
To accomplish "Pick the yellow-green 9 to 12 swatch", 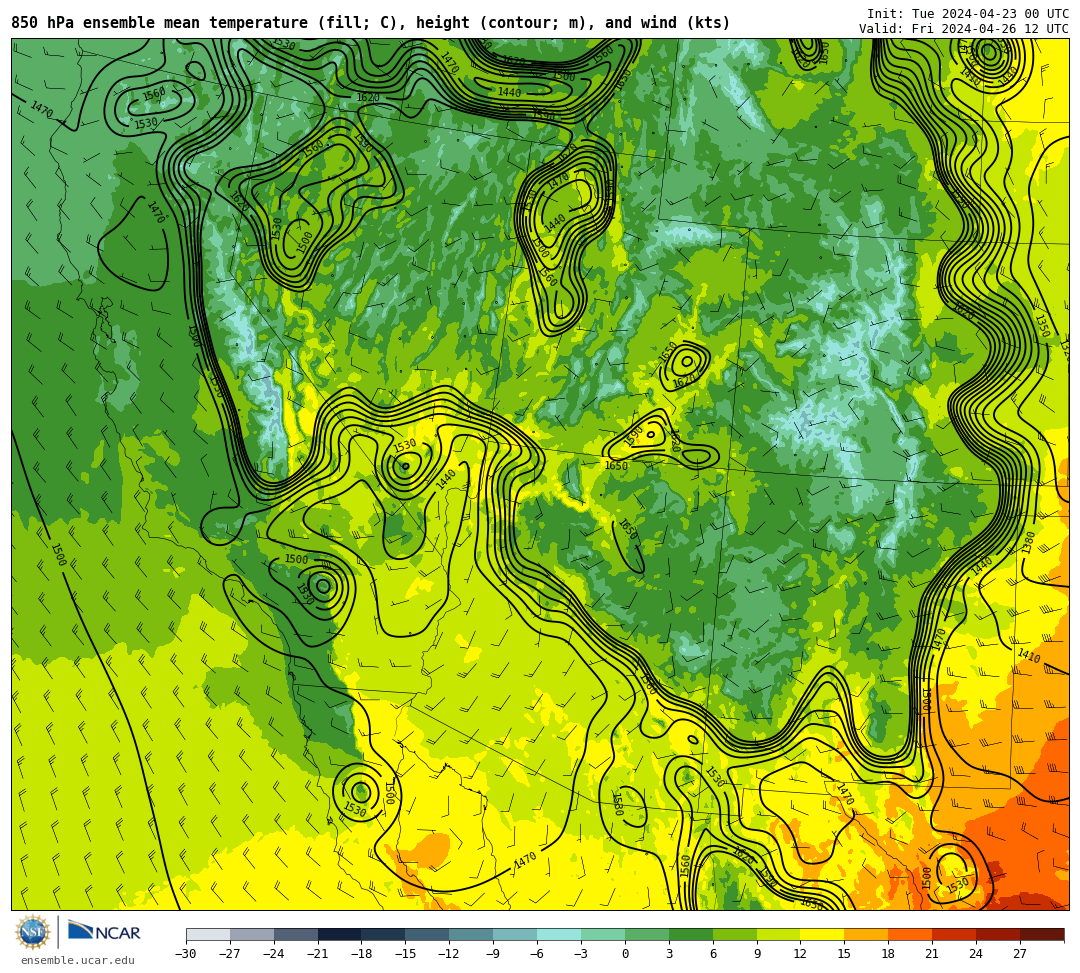I will point(779,934).
